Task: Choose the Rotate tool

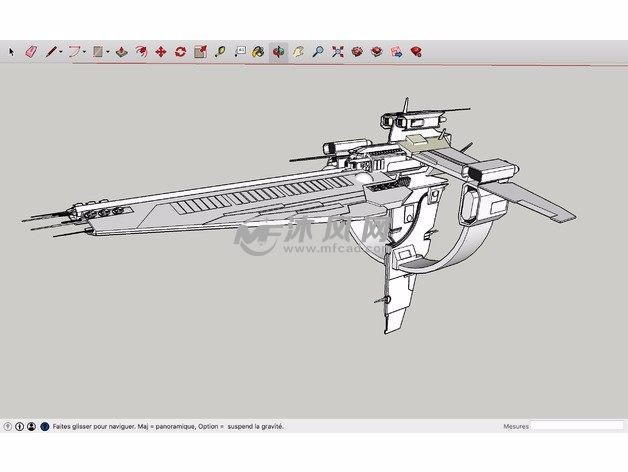Action: 180,51
